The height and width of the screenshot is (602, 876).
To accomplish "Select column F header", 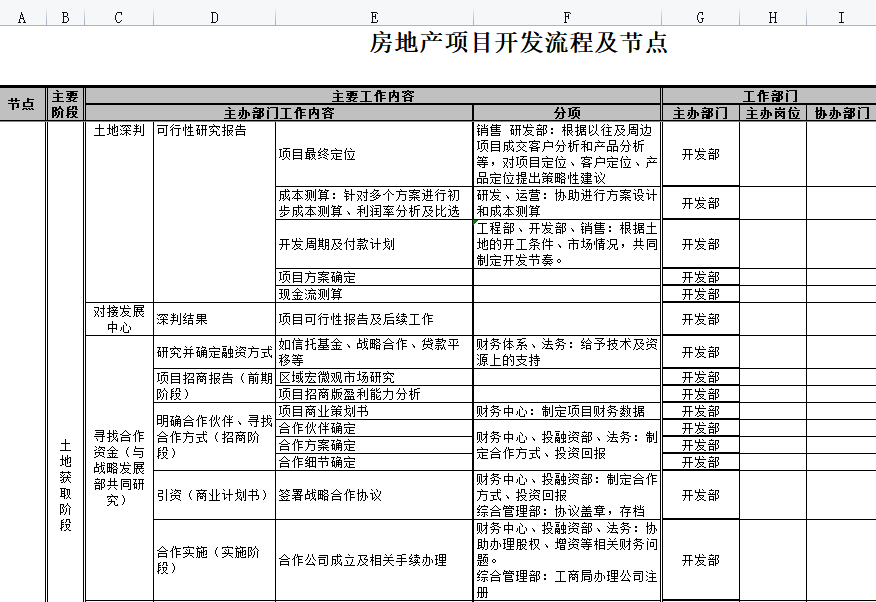I will 567,18.
